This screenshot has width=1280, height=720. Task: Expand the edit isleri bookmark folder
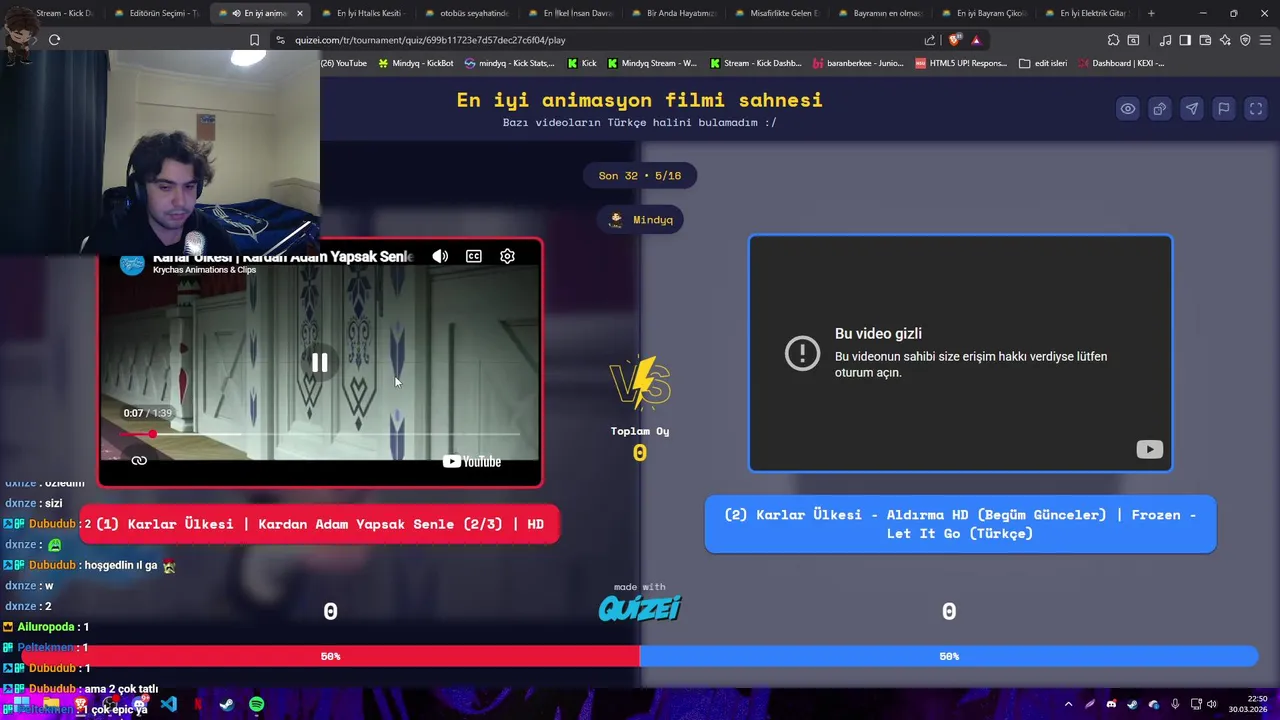click(1043, 63)
